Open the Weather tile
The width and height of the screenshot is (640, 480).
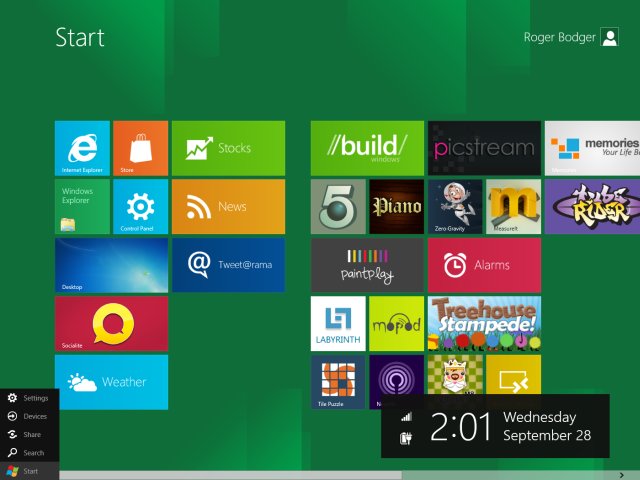pos(111,382)
